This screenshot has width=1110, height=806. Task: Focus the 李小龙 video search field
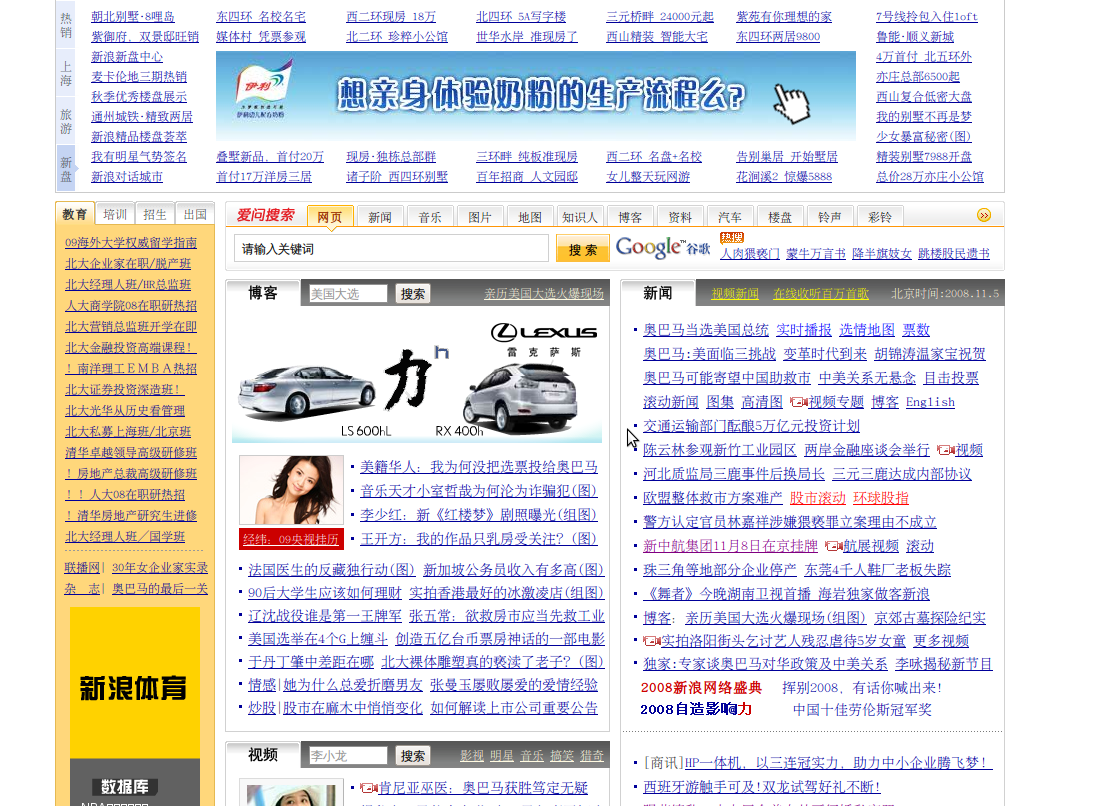pos(348,756)
